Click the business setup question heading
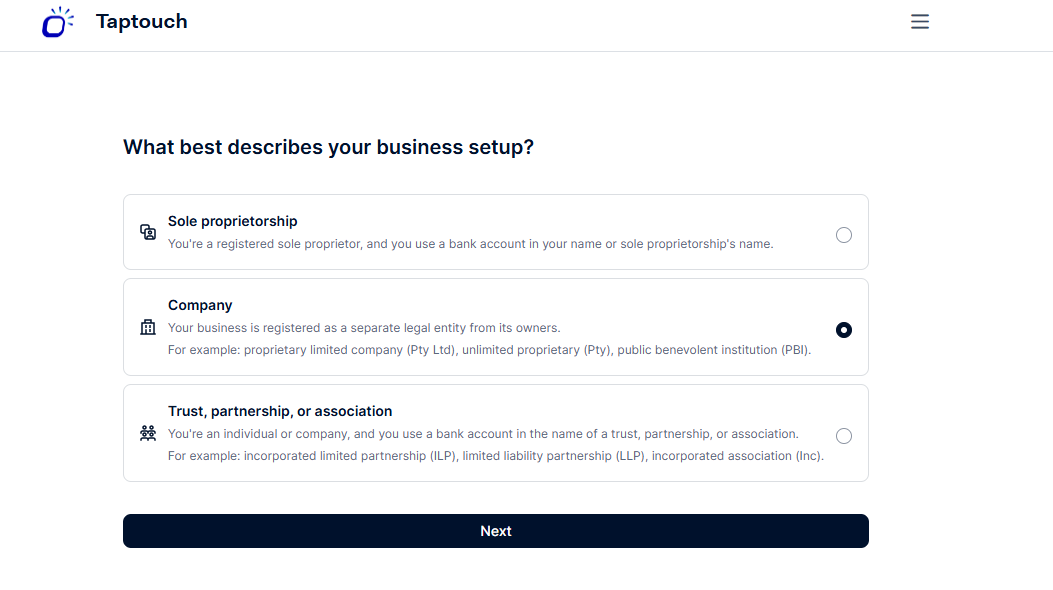1053x590 pixels. 328,147
